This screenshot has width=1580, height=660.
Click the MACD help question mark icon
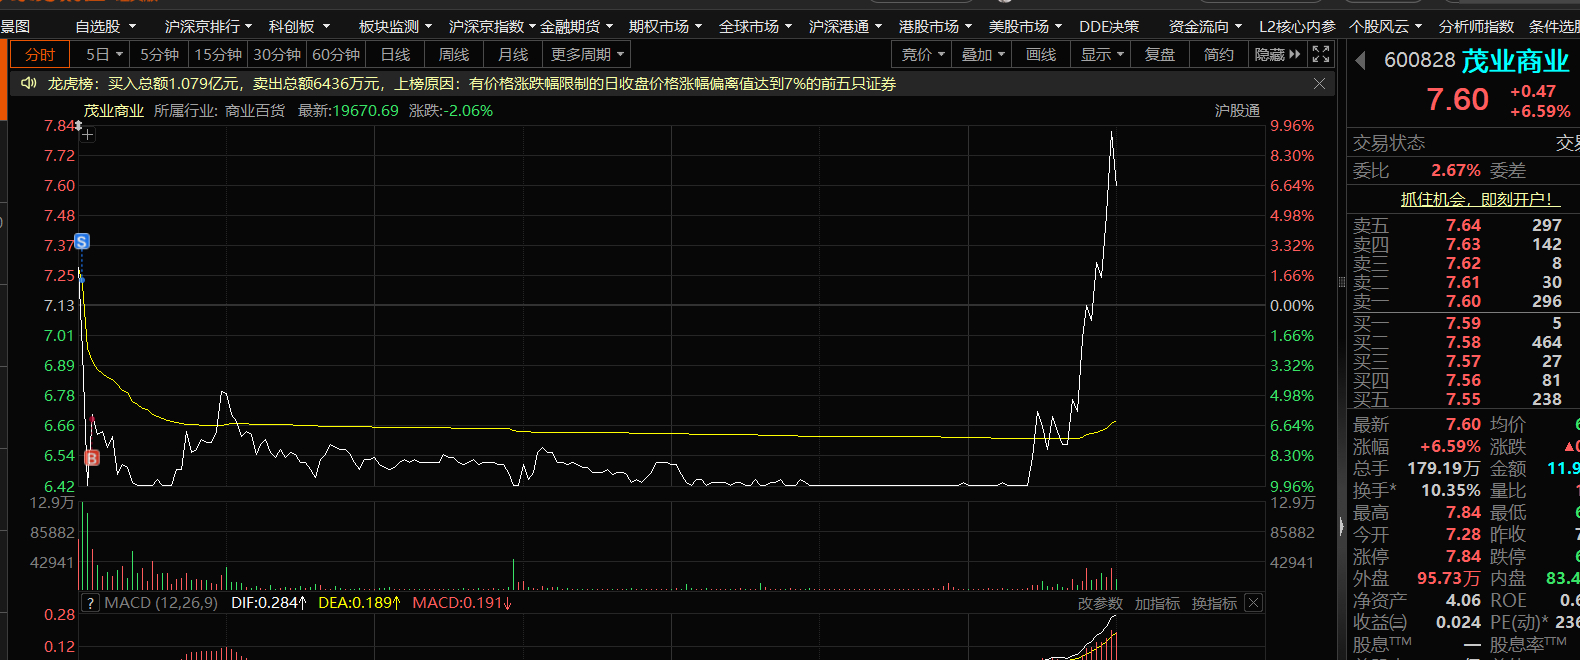(x=90, y=603)
